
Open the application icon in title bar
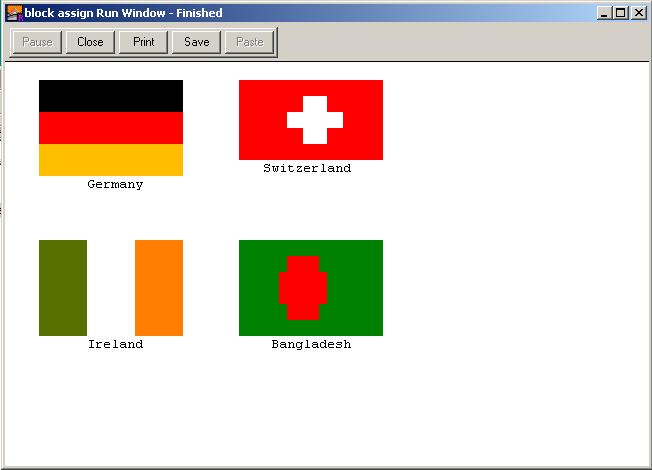[x=14, y=13]
